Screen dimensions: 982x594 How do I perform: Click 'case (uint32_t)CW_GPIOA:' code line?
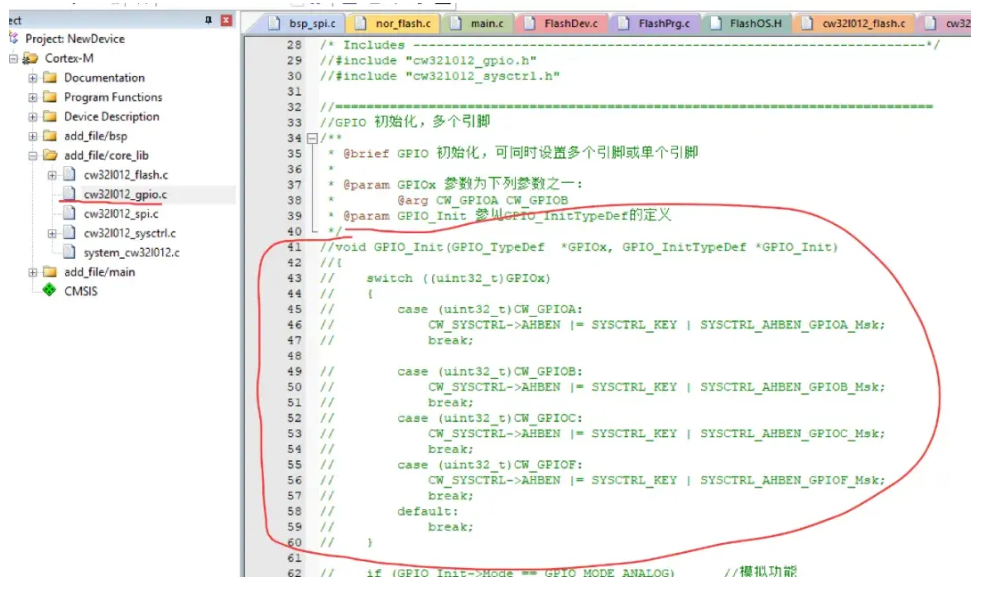(490, 309)
